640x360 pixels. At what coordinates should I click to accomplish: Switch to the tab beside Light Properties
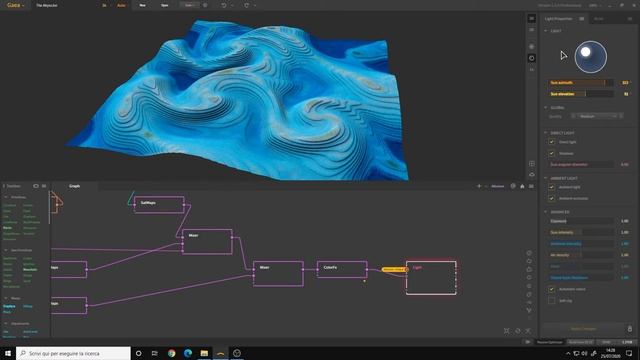coord(599,19)
